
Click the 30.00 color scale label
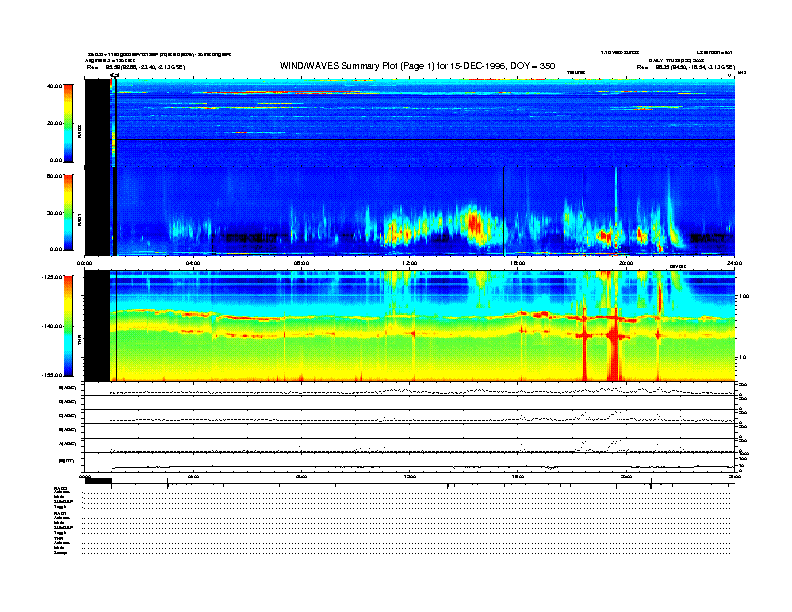click(54, 213)
